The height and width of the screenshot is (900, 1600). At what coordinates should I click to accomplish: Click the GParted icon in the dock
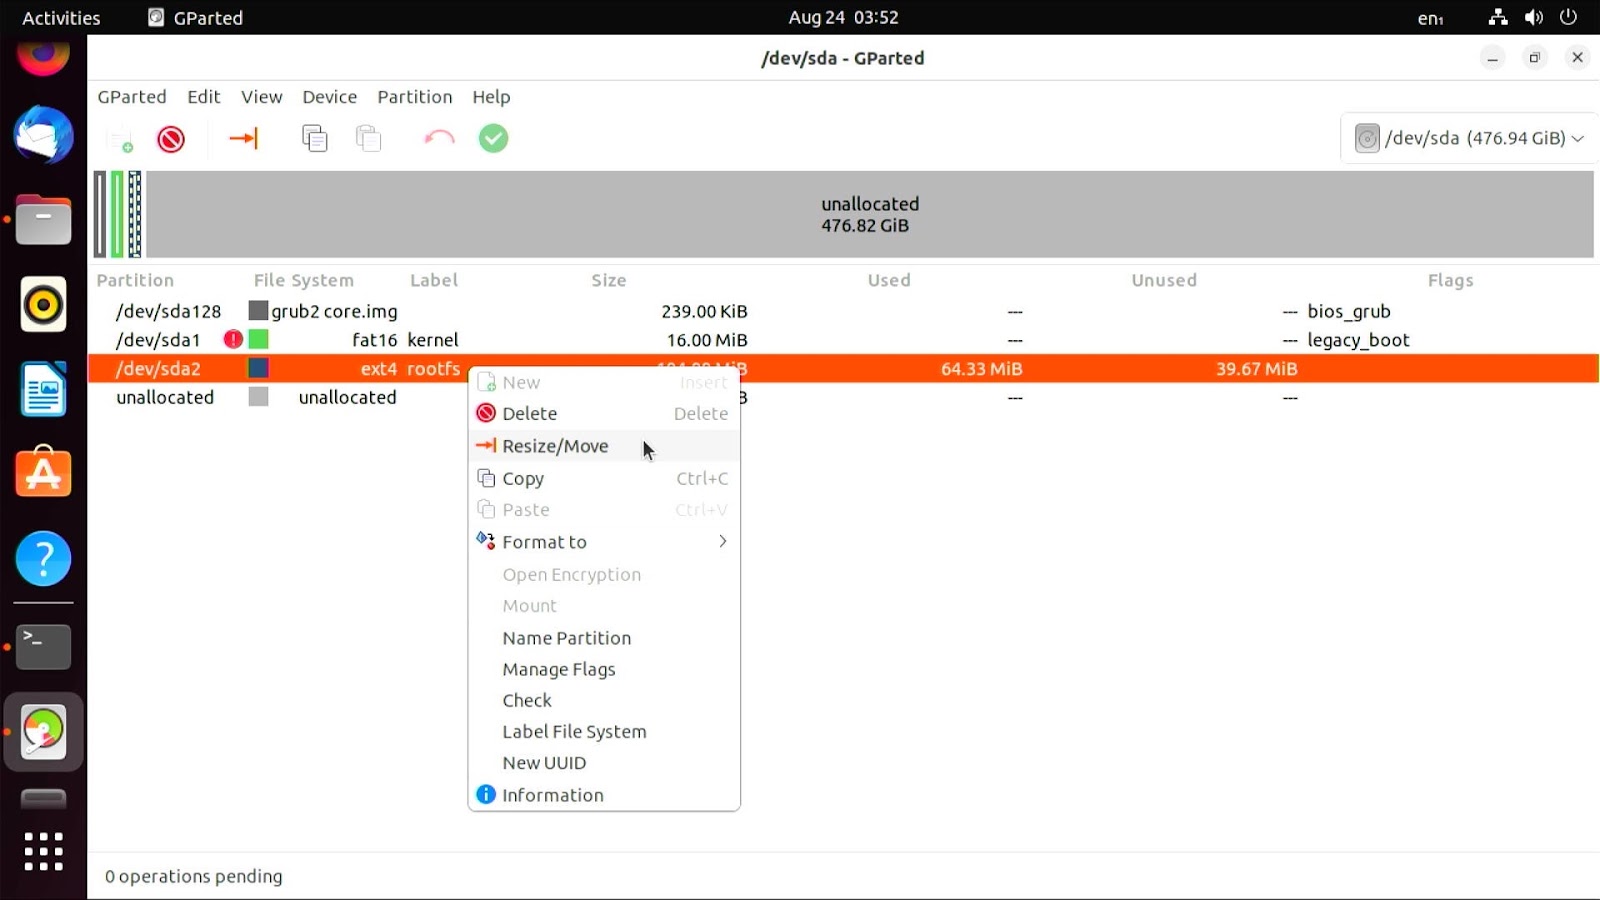click(43, 732)
